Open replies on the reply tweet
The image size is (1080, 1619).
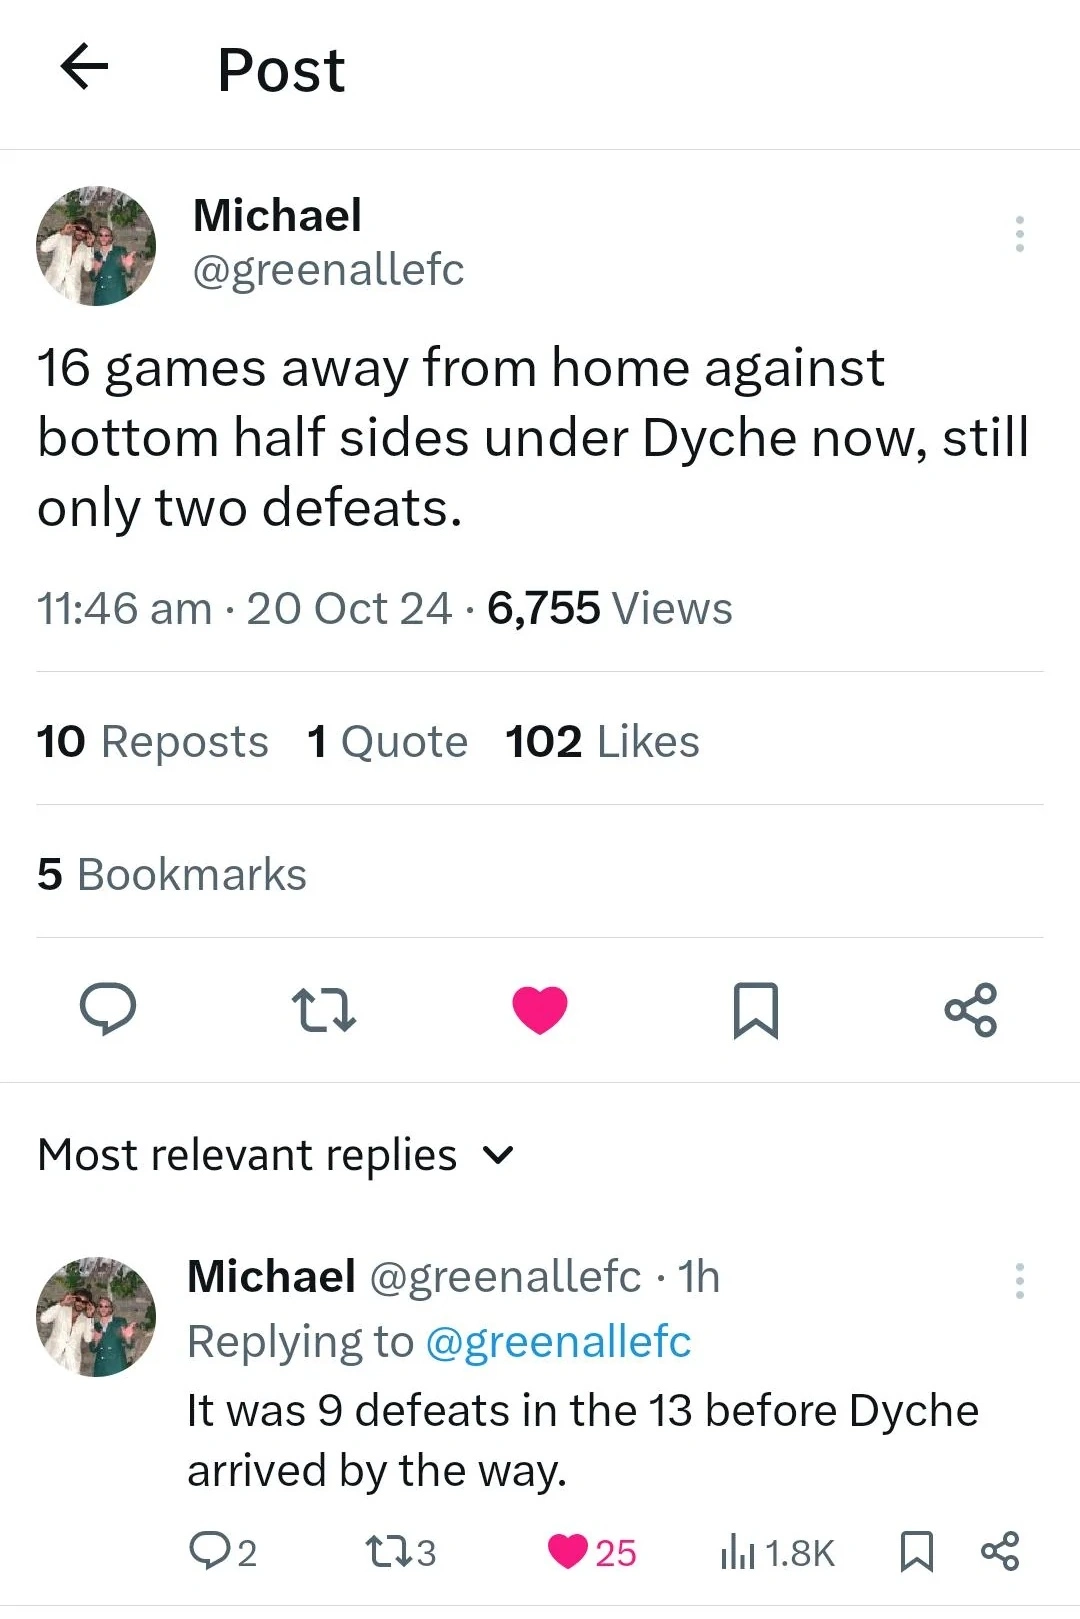coord(222,1552)
